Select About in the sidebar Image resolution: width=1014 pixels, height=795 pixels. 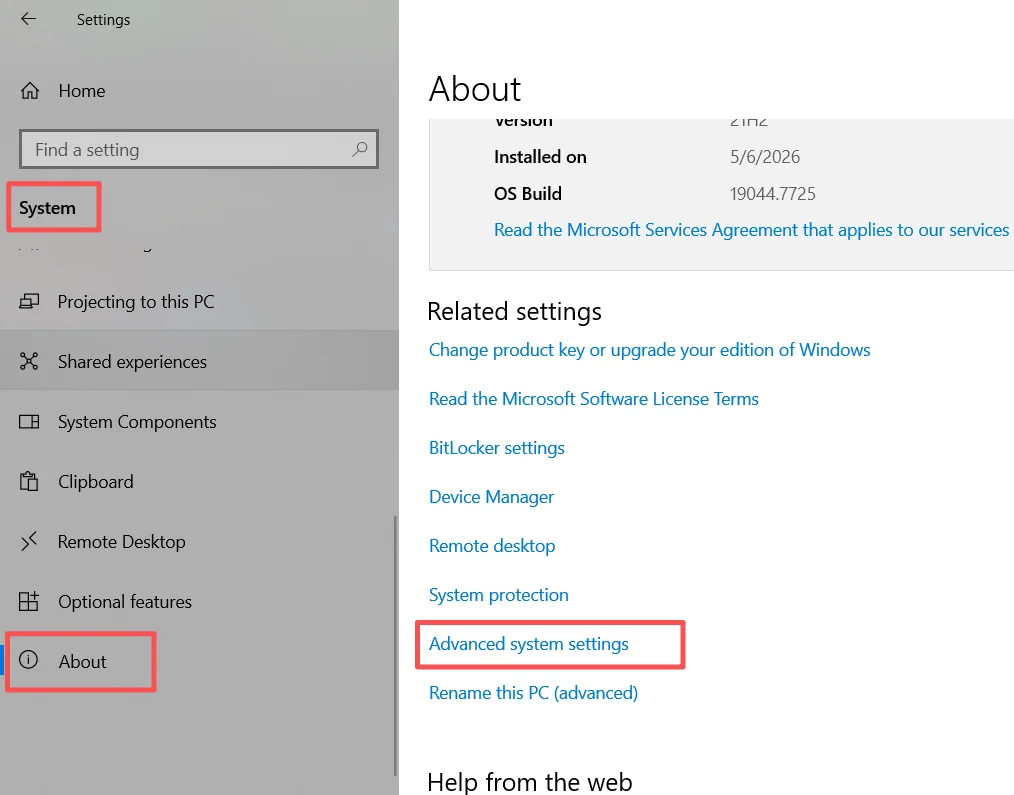(x=199, y=661)
